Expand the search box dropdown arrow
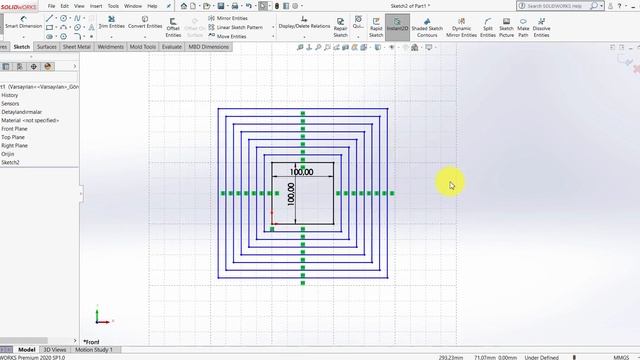The height and width of the screenshot is (360, 640). (x=601, y=6)
